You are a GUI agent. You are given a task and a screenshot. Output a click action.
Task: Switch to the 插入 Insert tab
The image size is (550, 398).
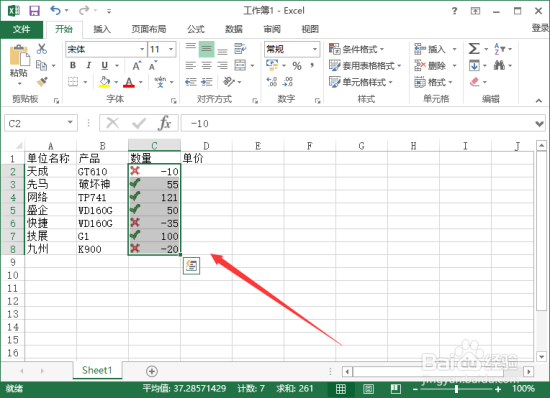102,29
